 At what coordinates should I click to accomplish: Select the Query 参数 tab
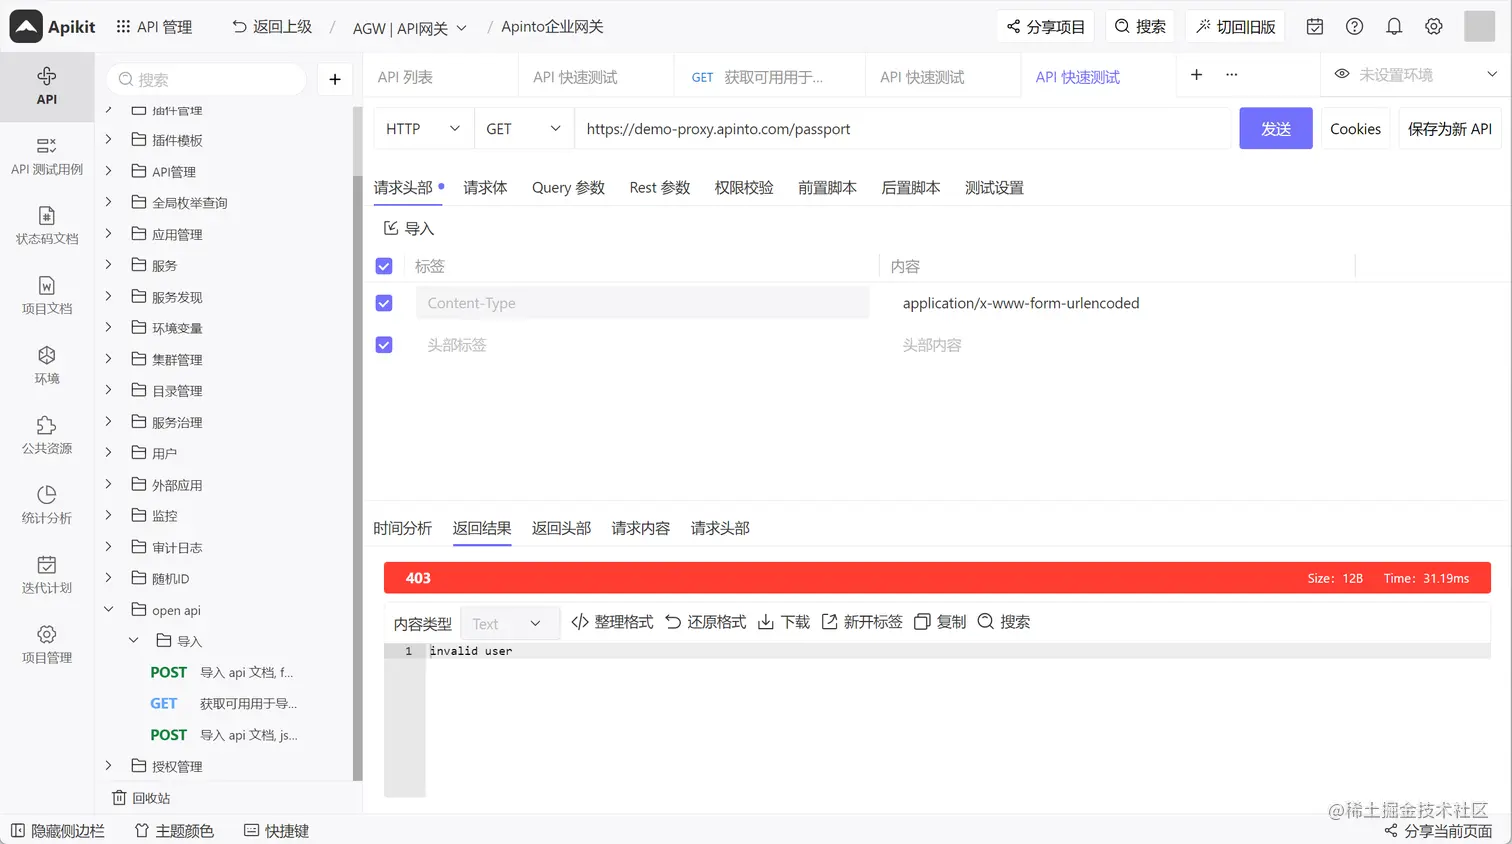tap(568, 188)
